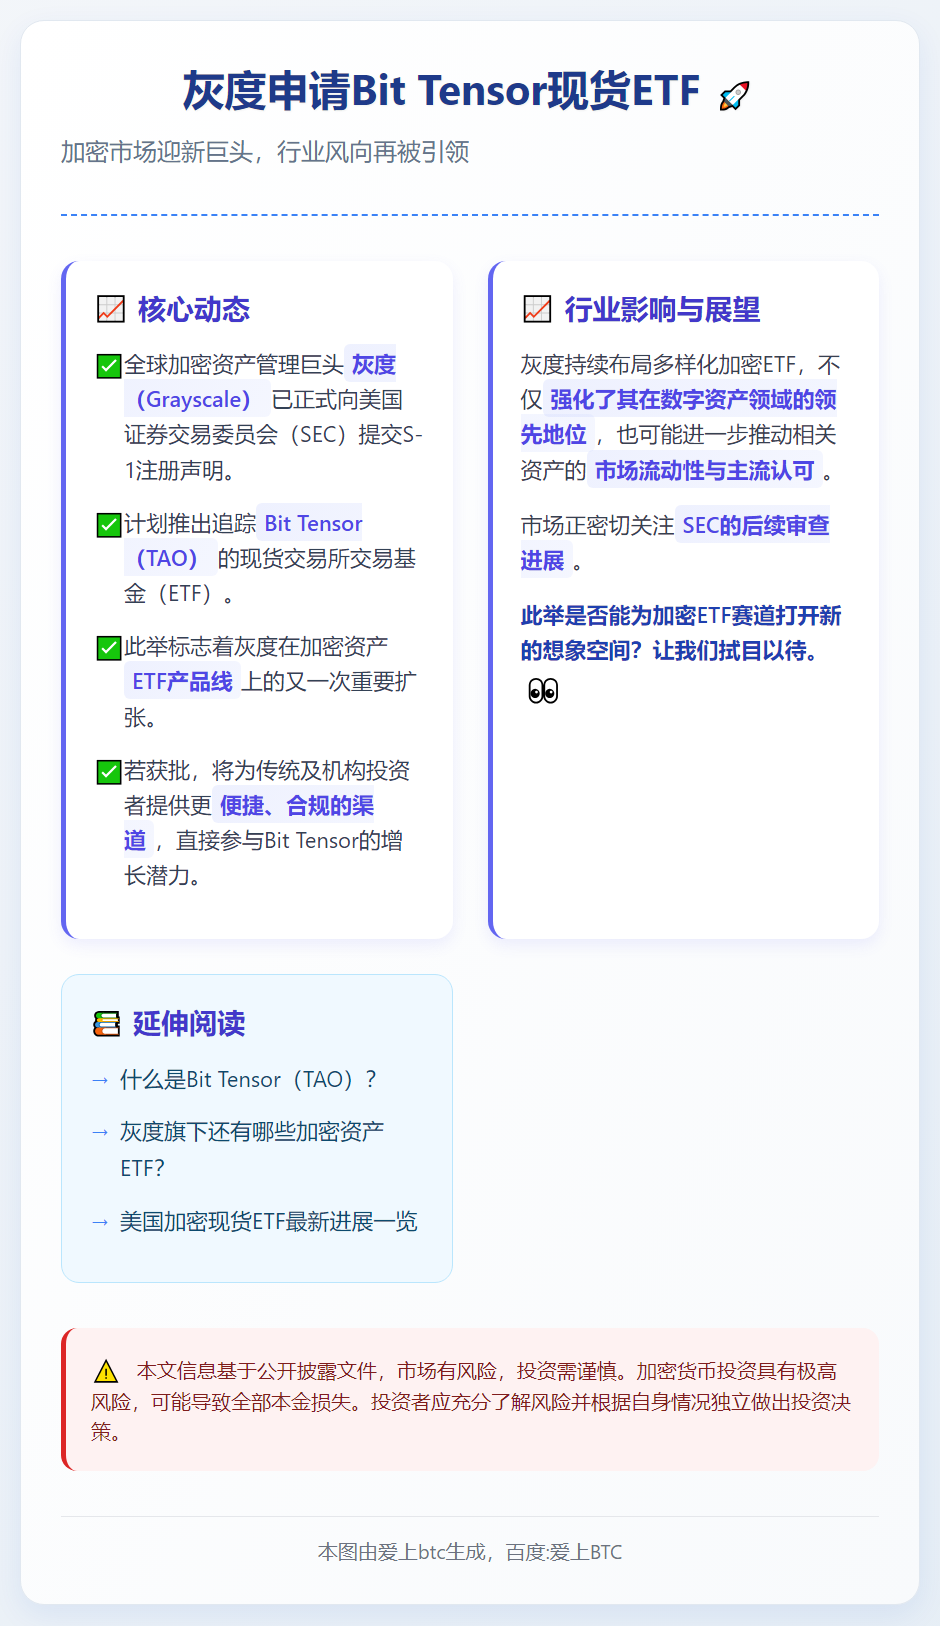
Task: Click the chart icon next to 核心动态
Action: [x=111, y=309]
